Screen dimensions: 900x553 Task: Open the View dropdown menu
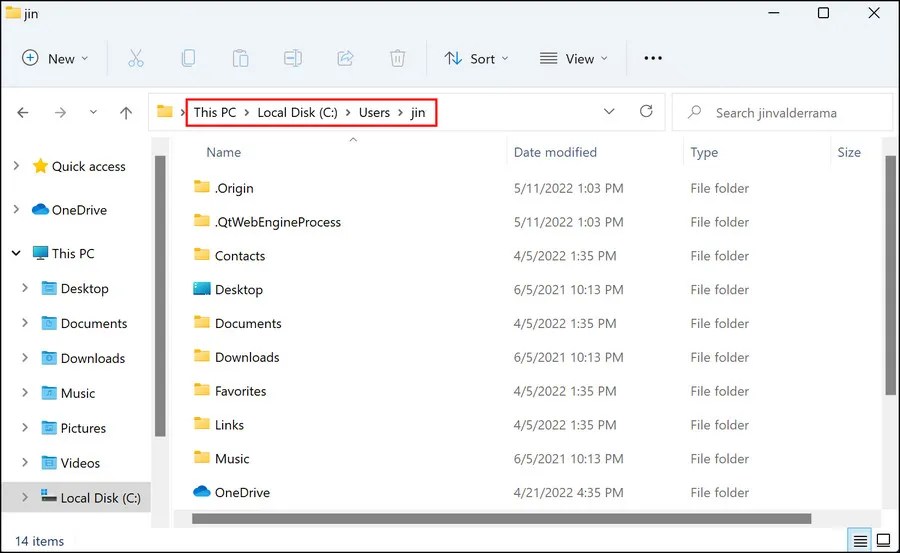tap(573, 58)
